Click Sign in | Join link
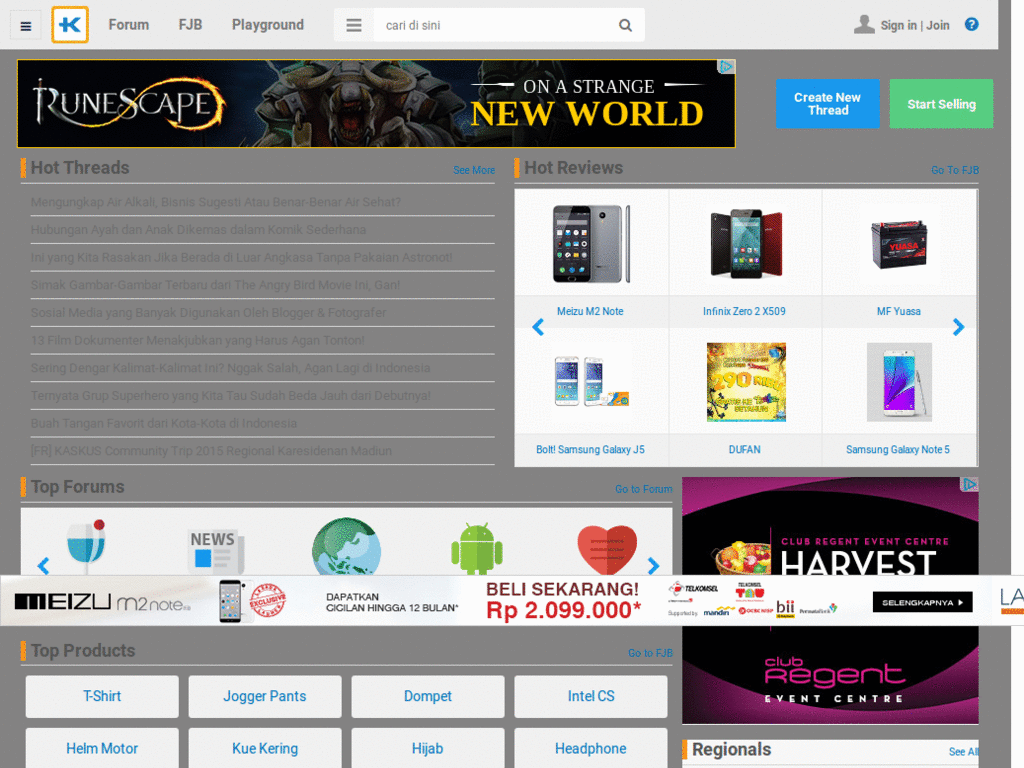The width and height of the screenshot is (1024, 768). [915, 25]
